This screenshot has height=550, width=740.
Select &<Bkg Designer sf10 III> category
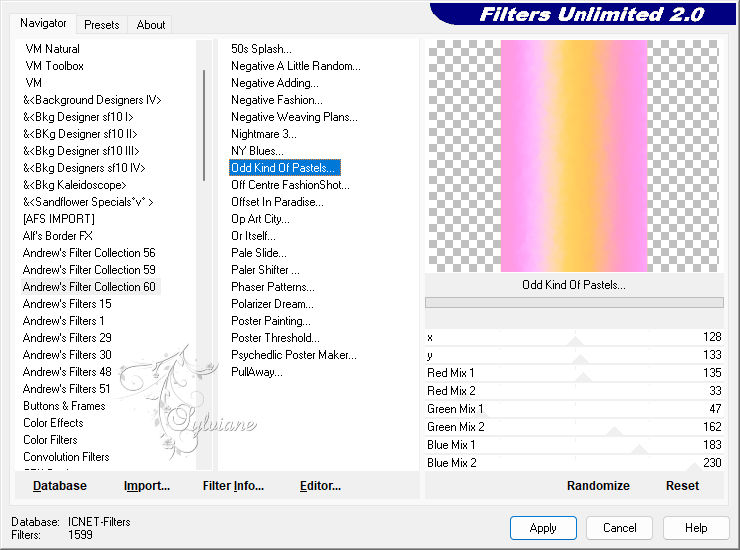[x=81, y=151]
